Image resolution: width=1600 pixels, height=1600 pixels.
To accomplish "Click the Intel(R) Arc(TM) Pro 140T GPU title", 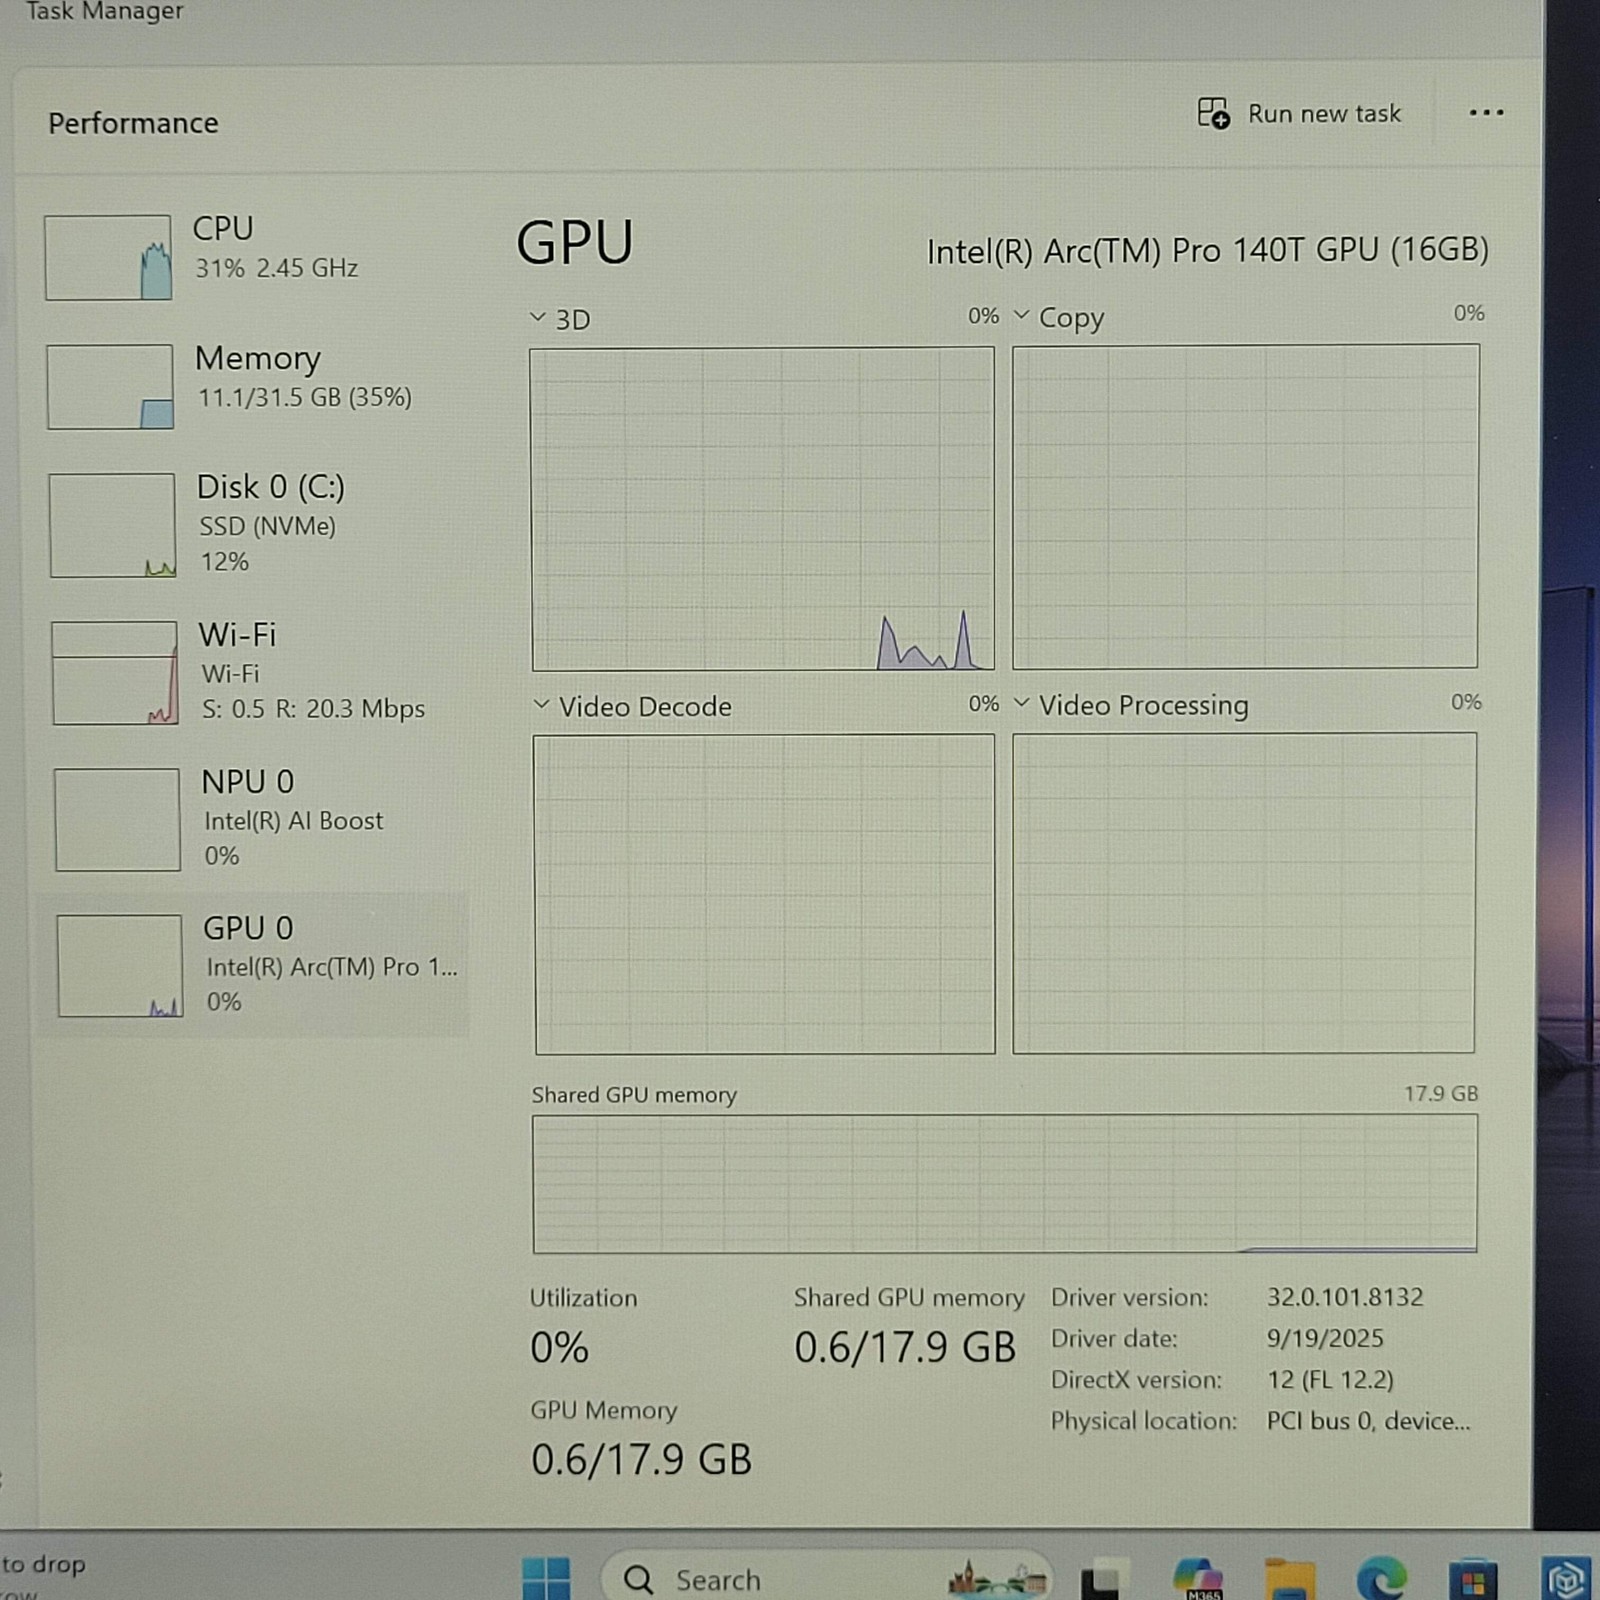I will [1207, 250].
